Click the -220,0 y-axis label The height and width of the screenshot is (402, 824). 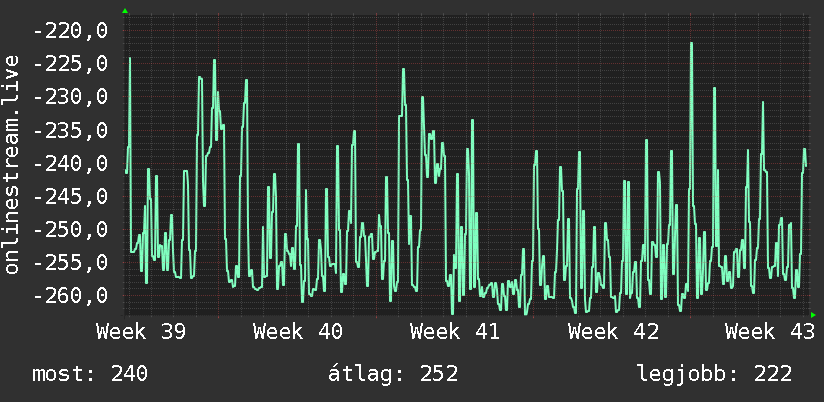[70, 31]
